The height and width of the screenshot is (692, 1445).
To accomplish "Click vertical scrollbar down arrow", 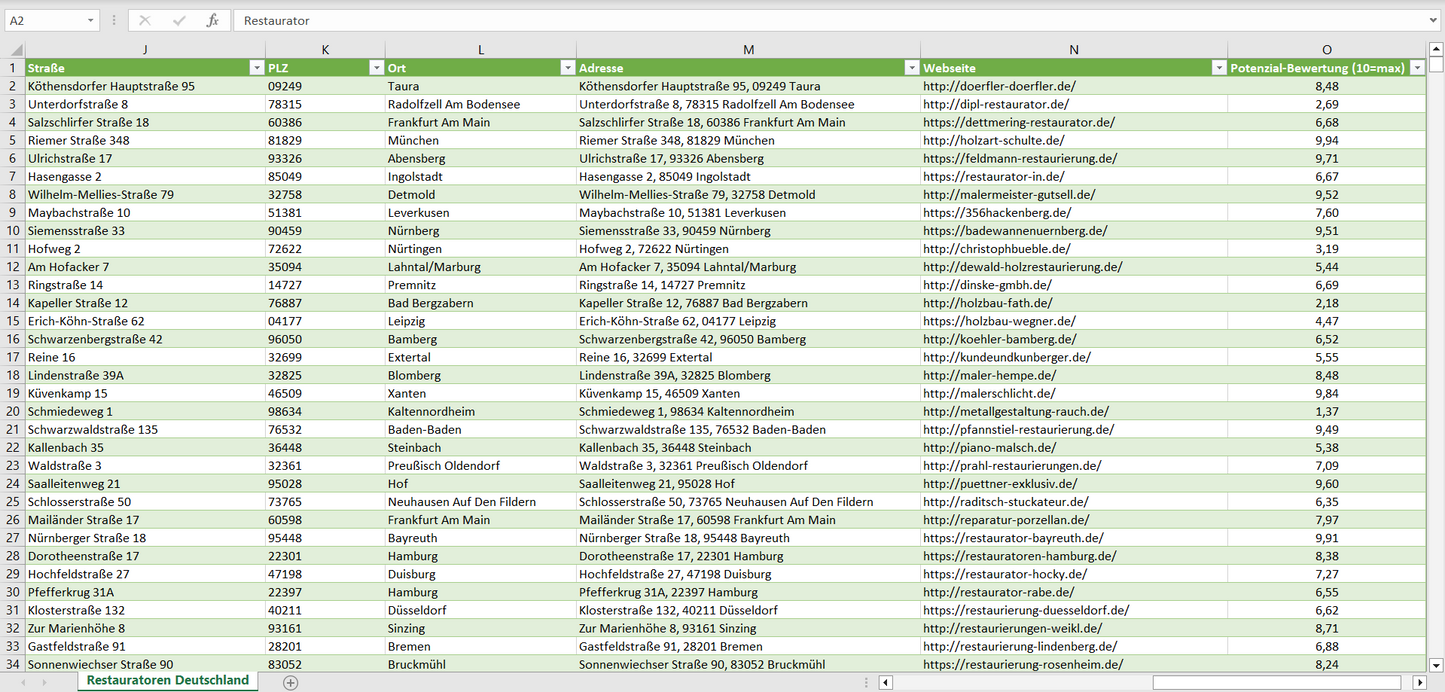I will (1436, 664).
